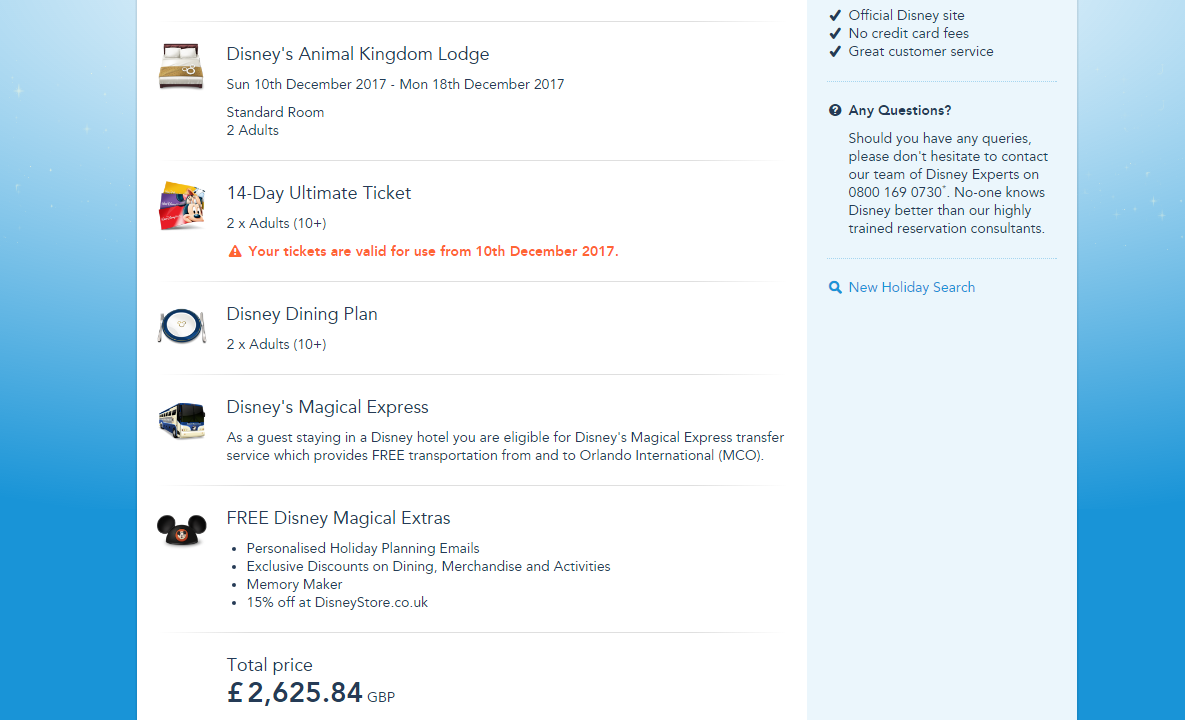
Task: Click the Official Disney site checkmark
Action: [835, 15]
